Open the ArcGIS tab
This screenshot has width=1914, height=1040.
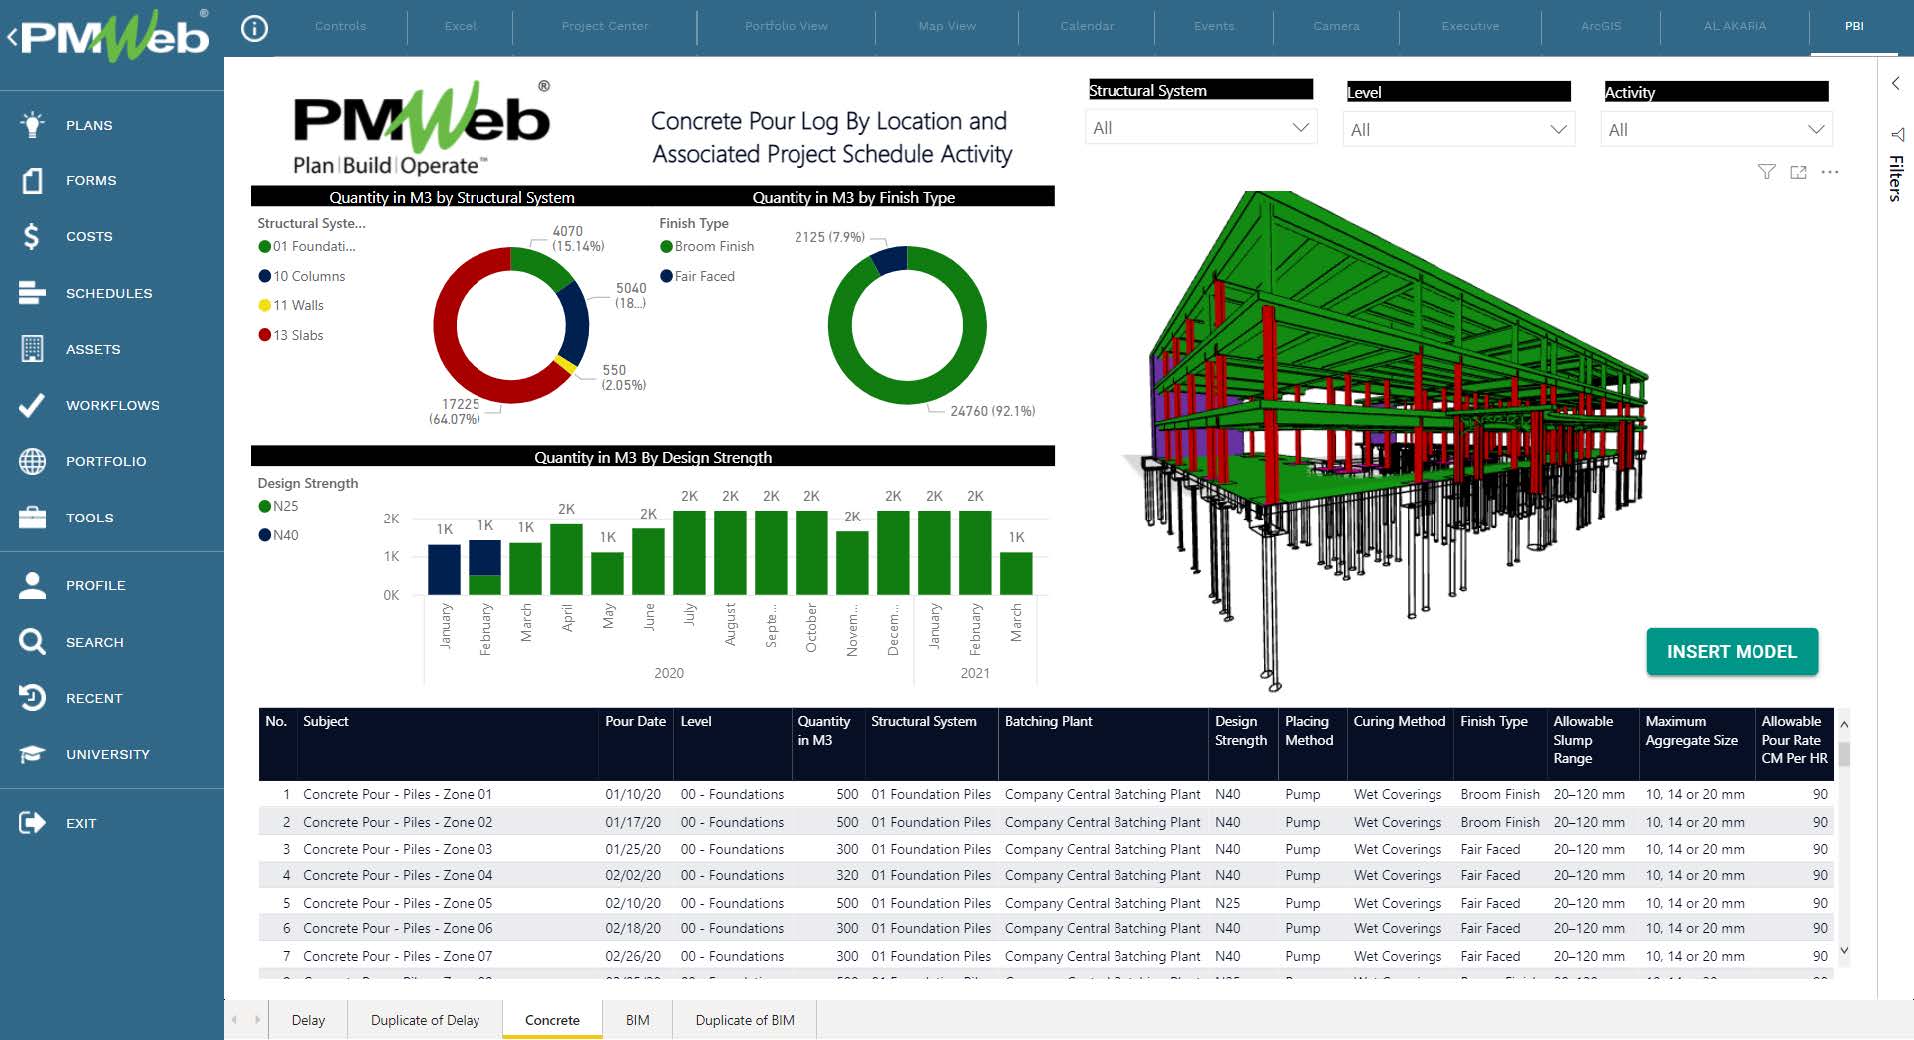point(1601,26)
